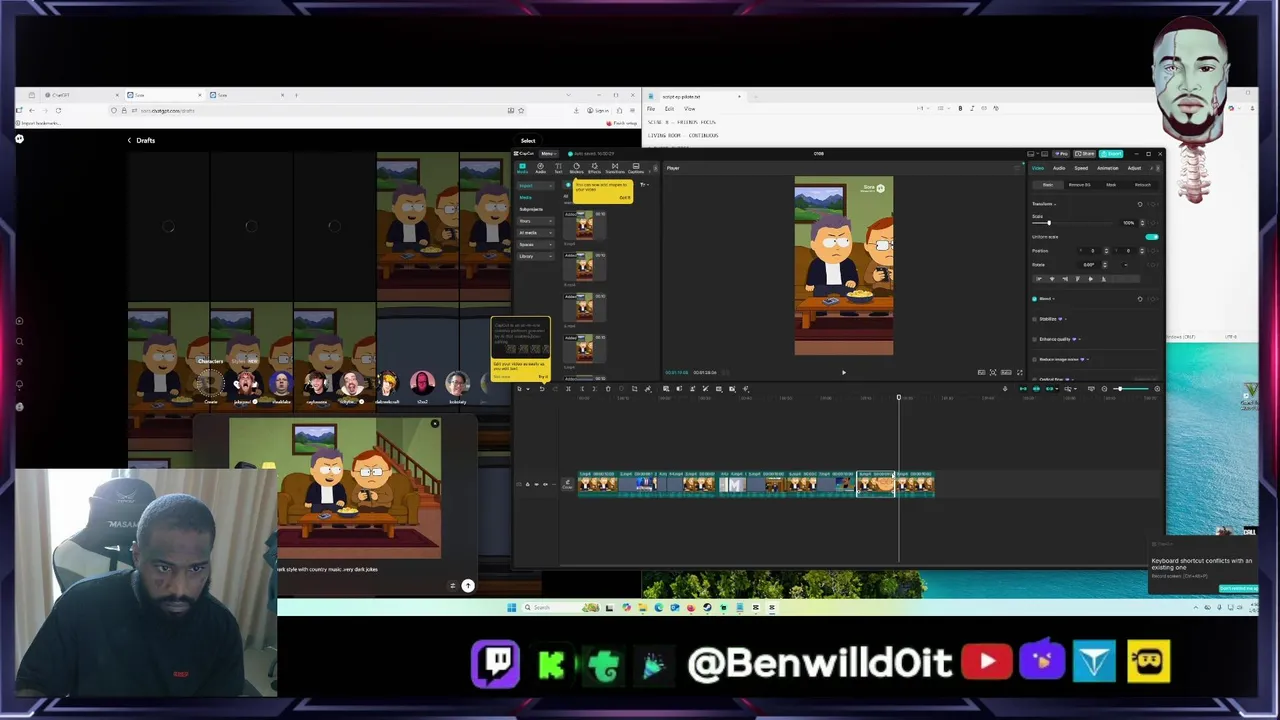
Task: Click the timeline zoom-in icon
Action: [x=1157, y=389]
